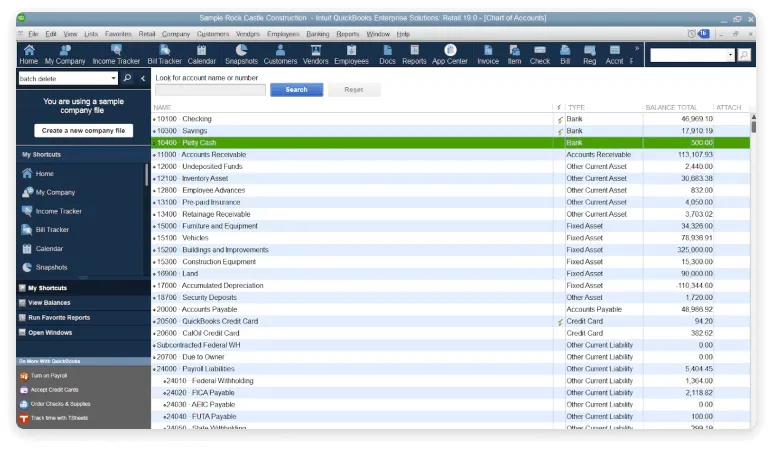
Task: Click Create a new company file
Action: 83,130
